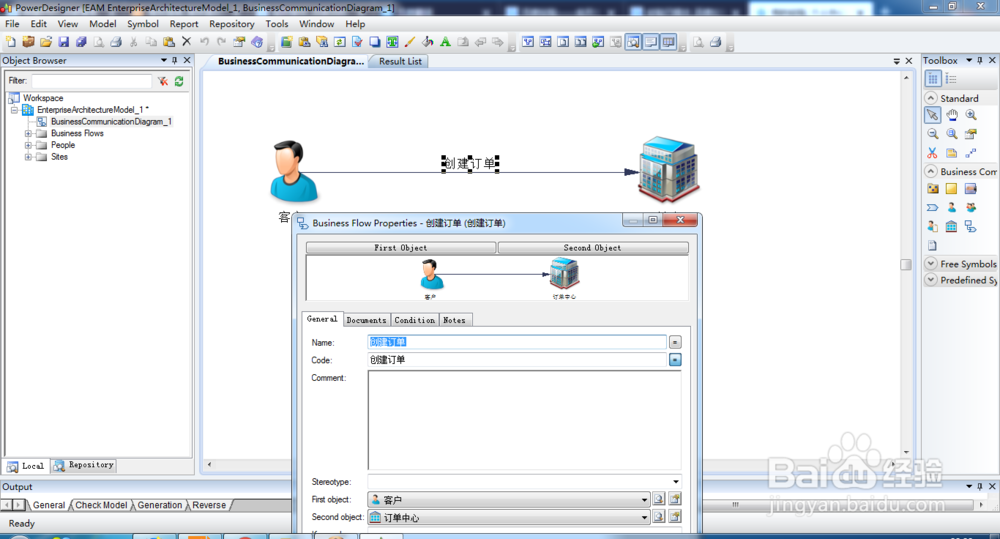This screenshot has height=539, width=1000.
Task: Click the diagram vertical scrollbar up arrow
Action: (x=906, y=77)
